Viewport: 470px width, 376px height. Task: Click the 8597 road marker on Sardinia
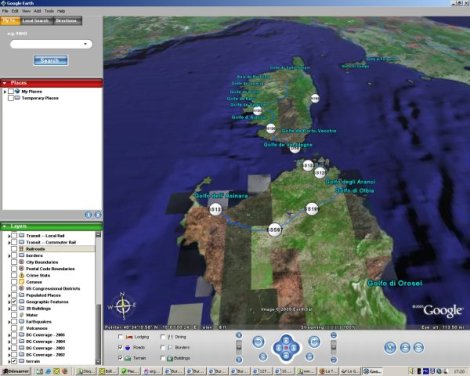point(275,230)
